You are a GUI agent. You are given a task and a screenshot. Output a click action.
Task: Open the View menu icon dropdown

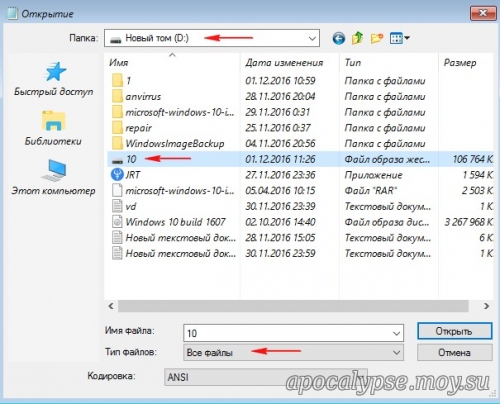[400, 38]
